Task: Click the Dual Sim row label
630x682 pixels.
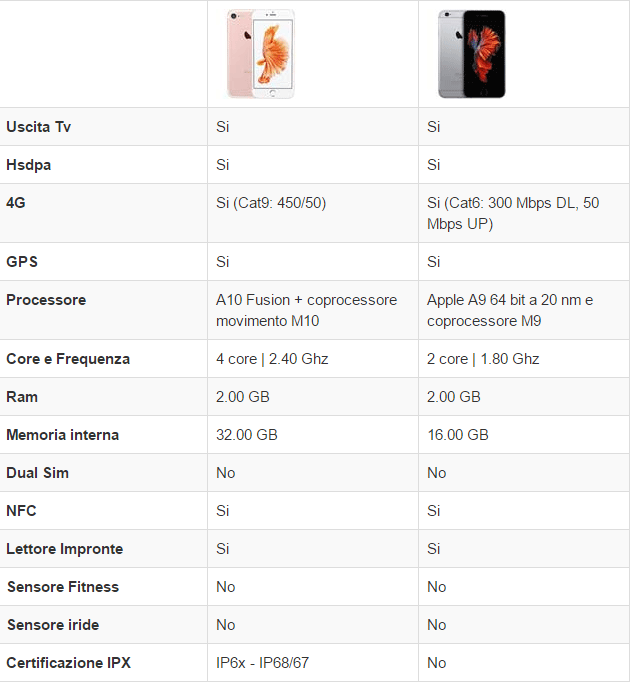Action: pyautogui.click(x=37, y=473)
